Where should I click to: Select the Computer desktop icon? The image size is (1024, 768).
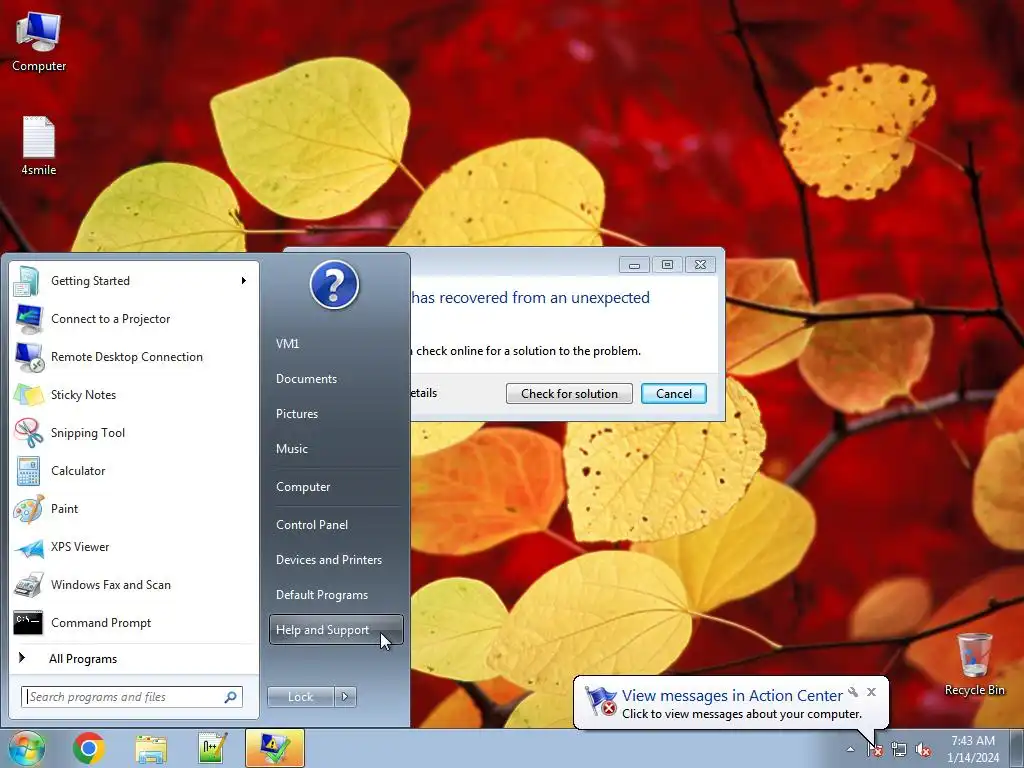39,42
